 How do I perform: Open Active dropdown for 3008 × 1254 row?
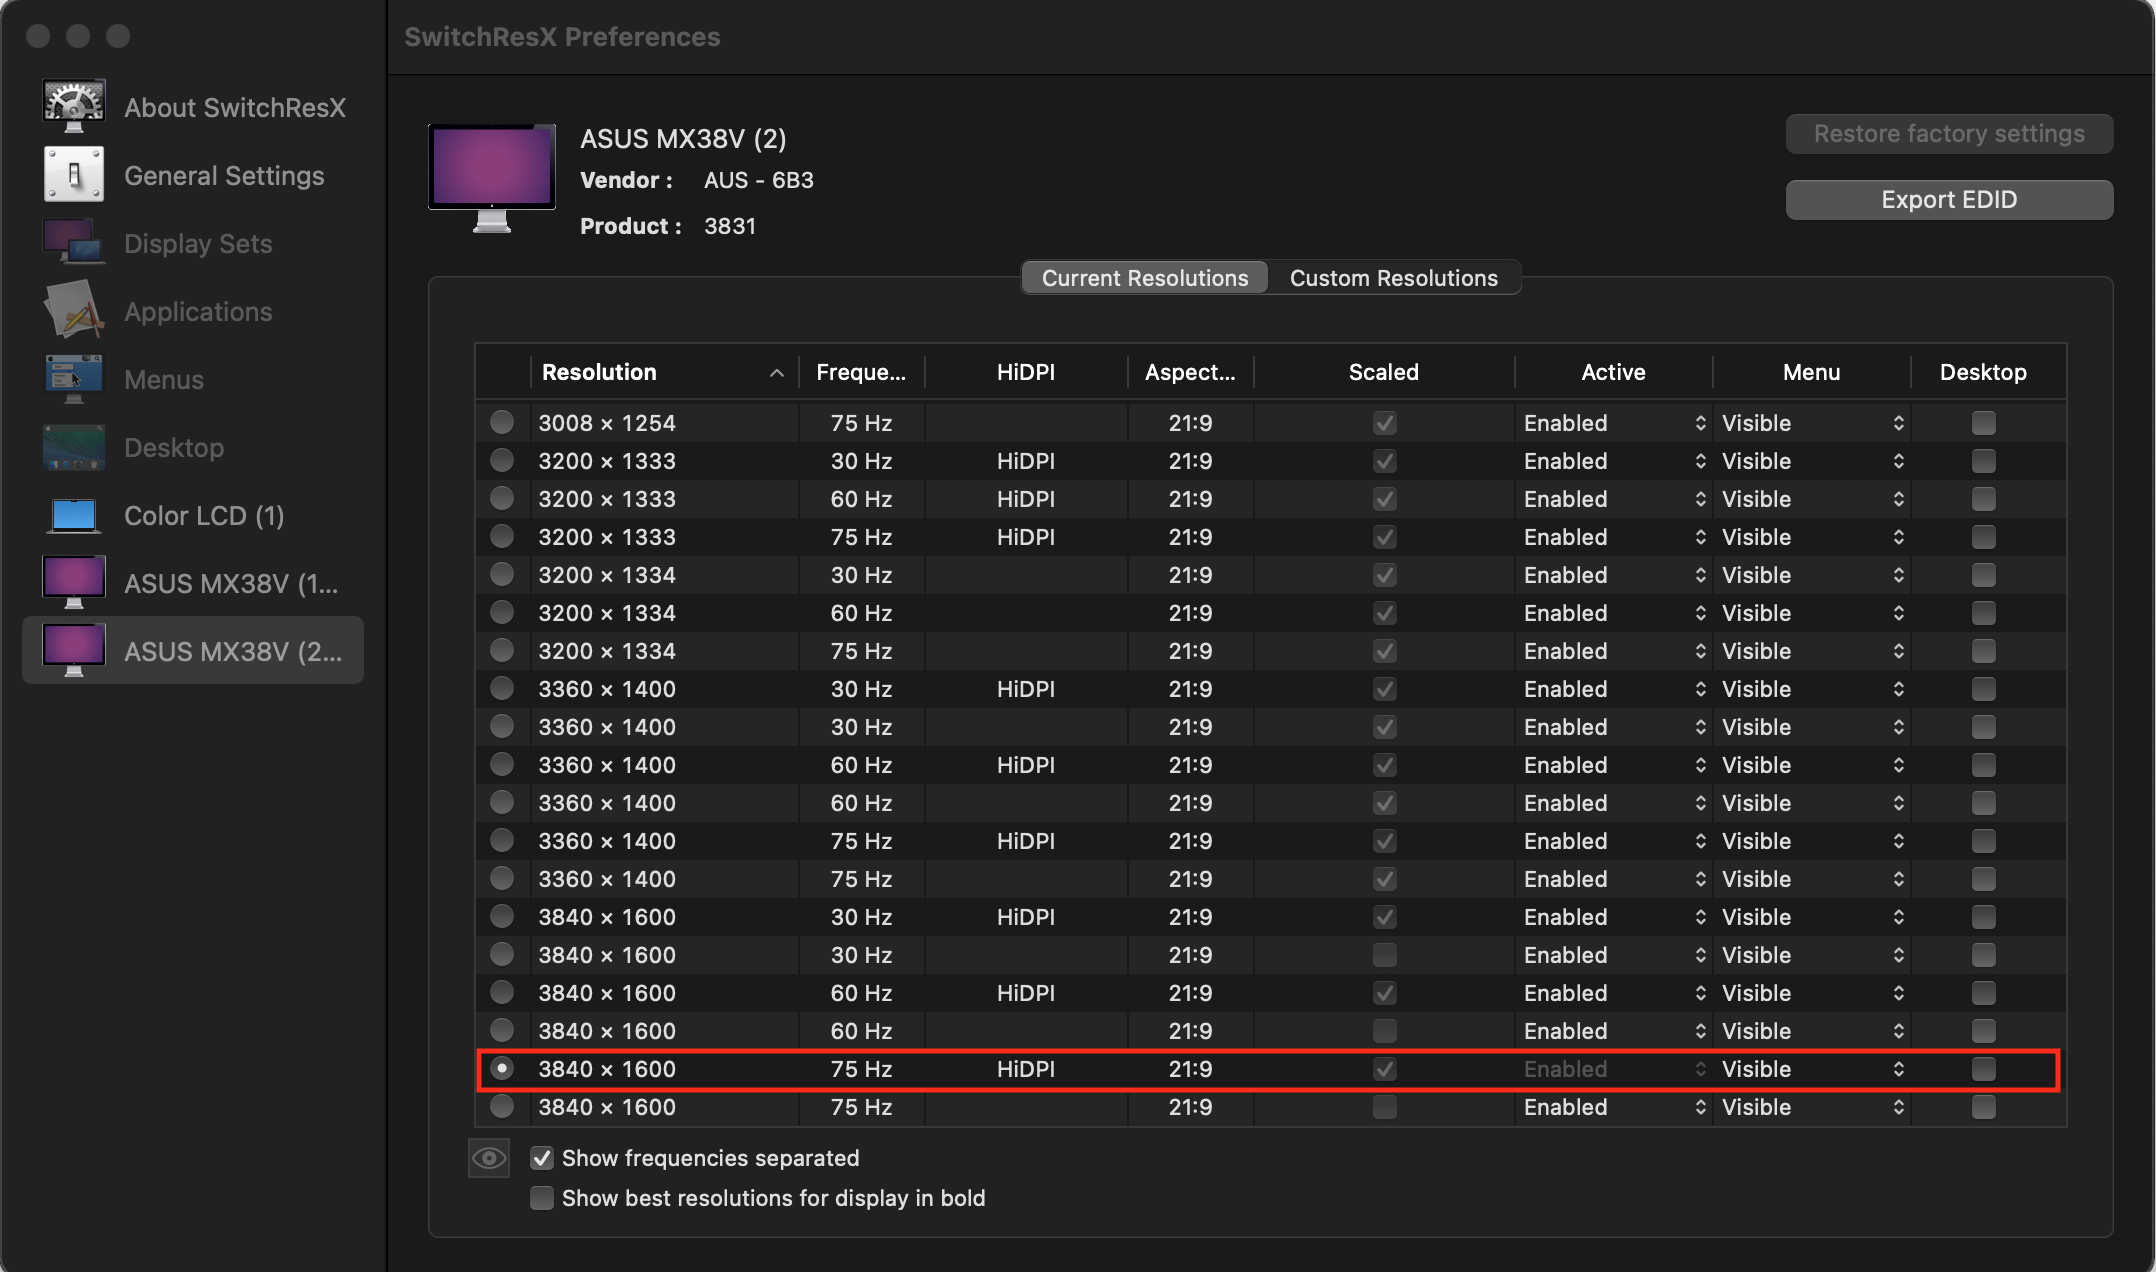(1614, 423)
